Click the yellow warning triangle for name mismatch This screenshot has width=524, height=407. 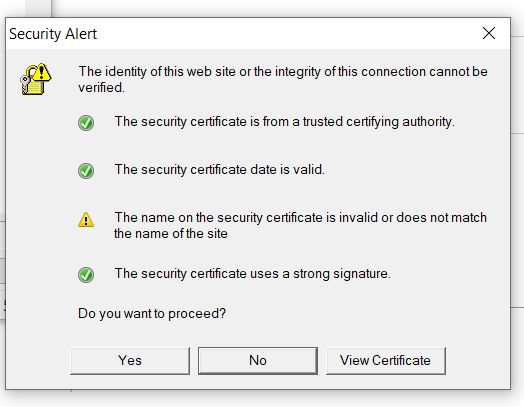(x=86, y=220)
